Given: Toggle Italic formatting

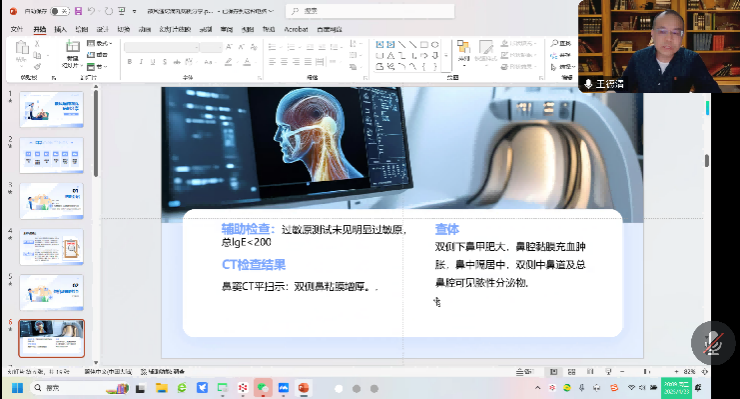Looking at the screenshot, I should pos(141,62).
